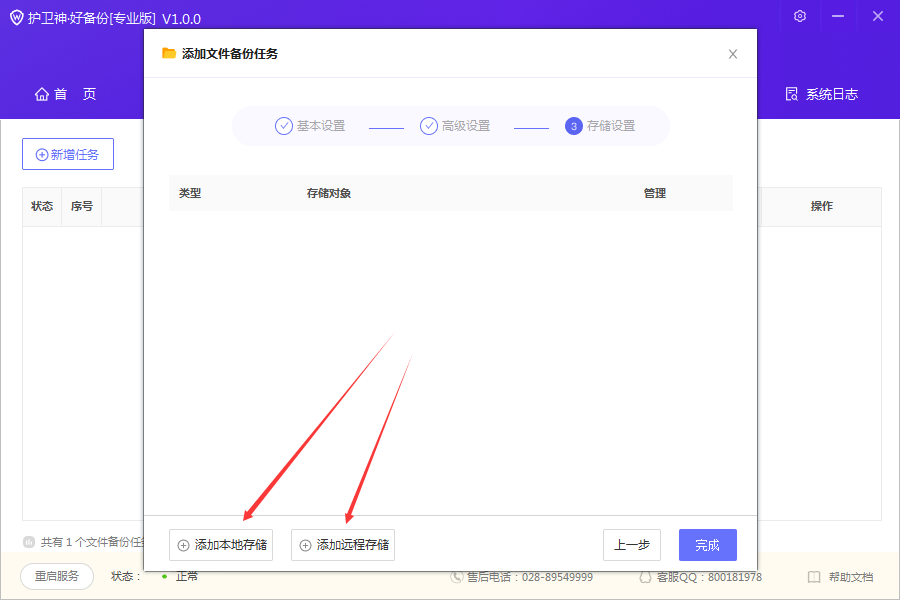Click 添加本地存储 button
This screenshot has width=900, height=600.
click(221, 545)
